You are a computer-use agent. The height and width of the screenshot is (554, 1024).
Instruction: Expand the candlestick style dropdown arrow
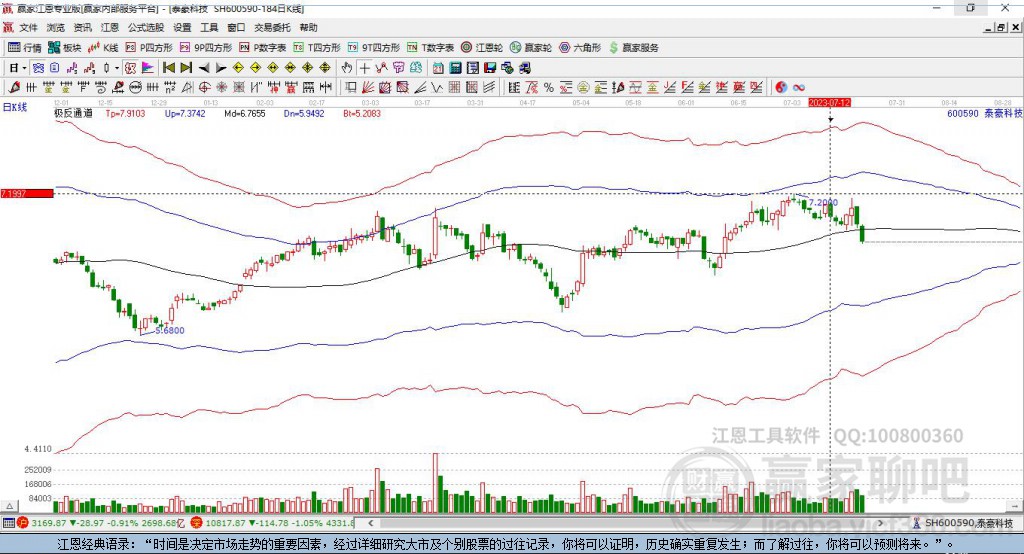point(117,68)
